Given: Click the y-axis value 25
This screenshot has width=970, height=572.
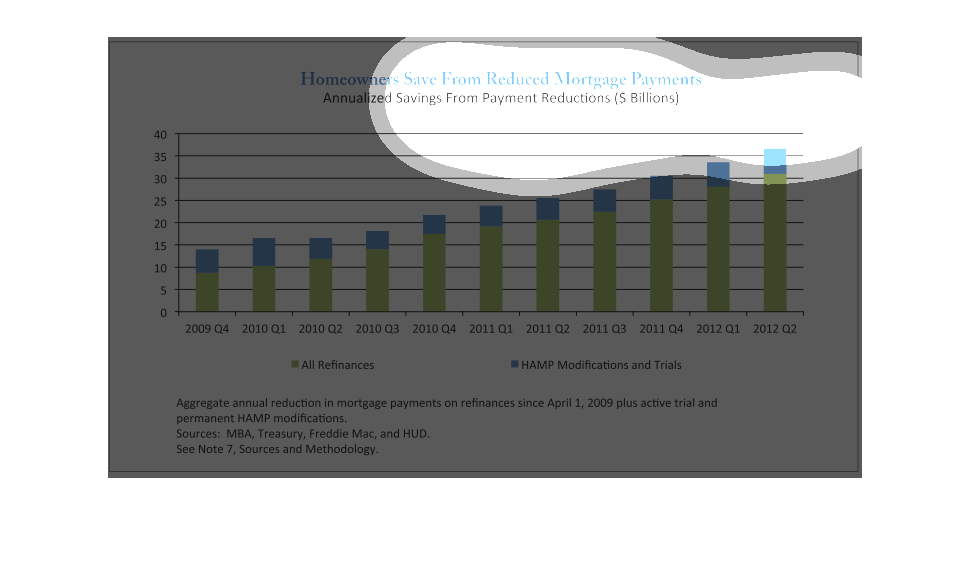Looking at the screenshot, I should (160, 202).
